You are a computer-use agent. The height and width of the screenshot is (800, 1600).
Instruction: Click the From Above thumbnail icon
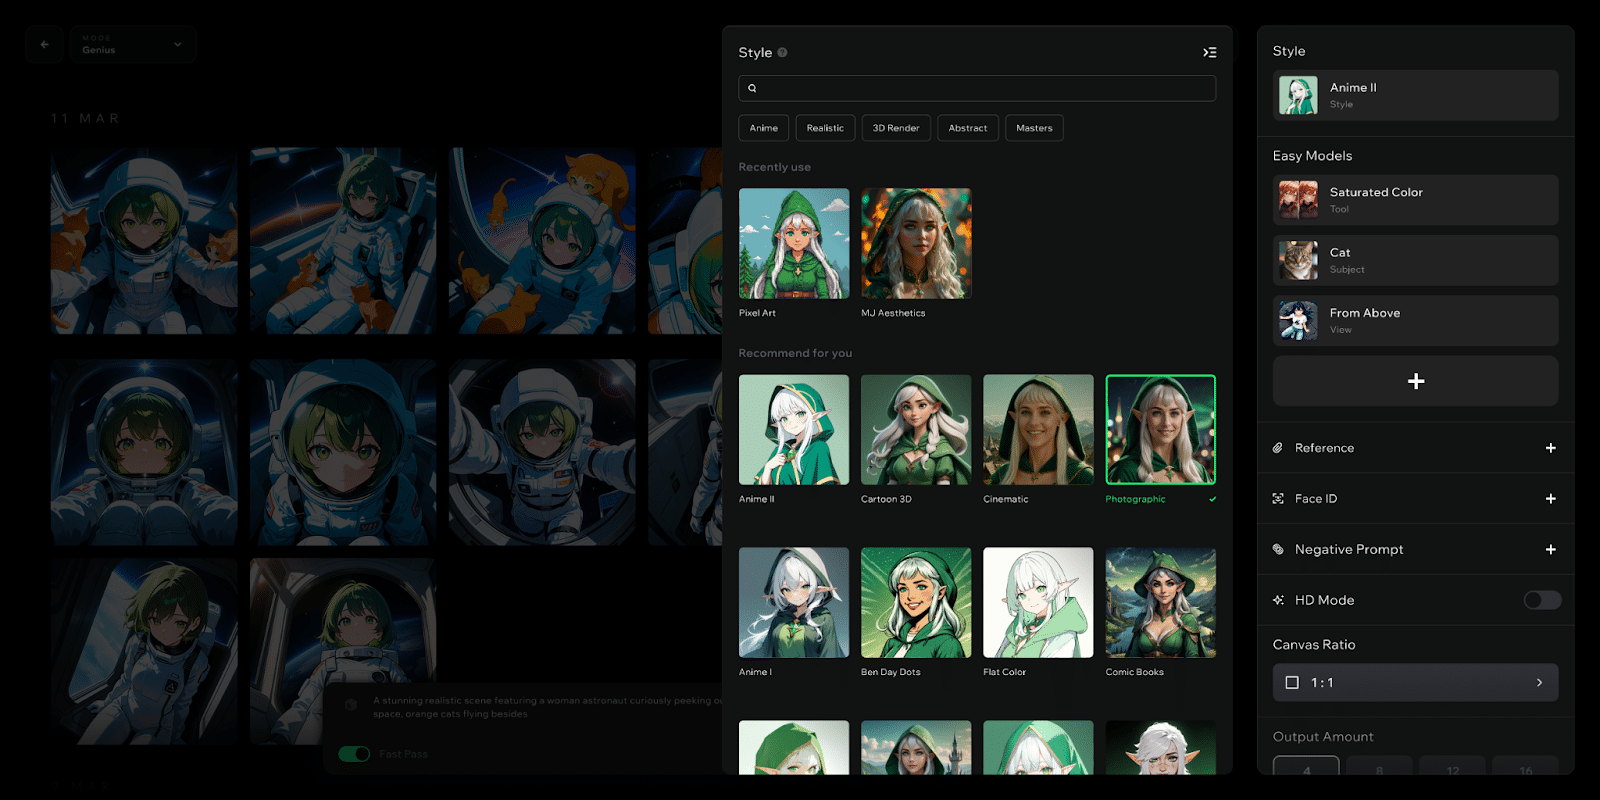coord(1298,320)
